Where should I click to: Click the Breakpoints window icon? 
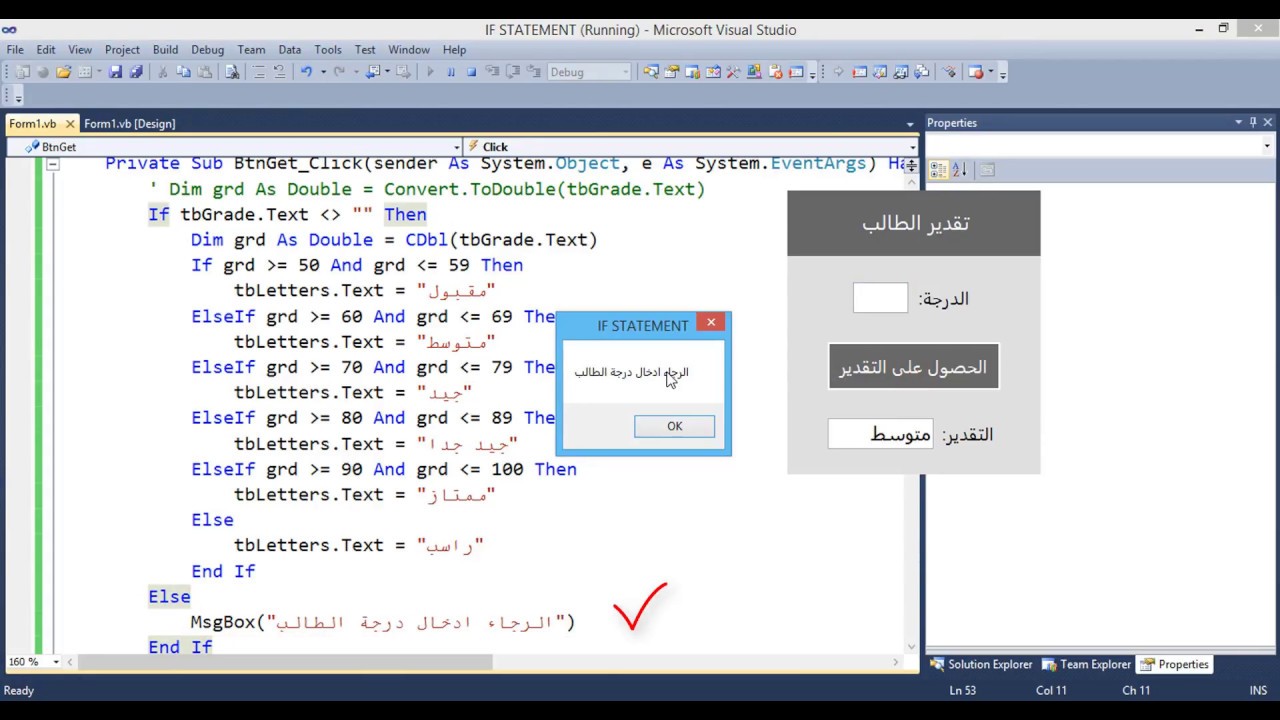point(977,72)
